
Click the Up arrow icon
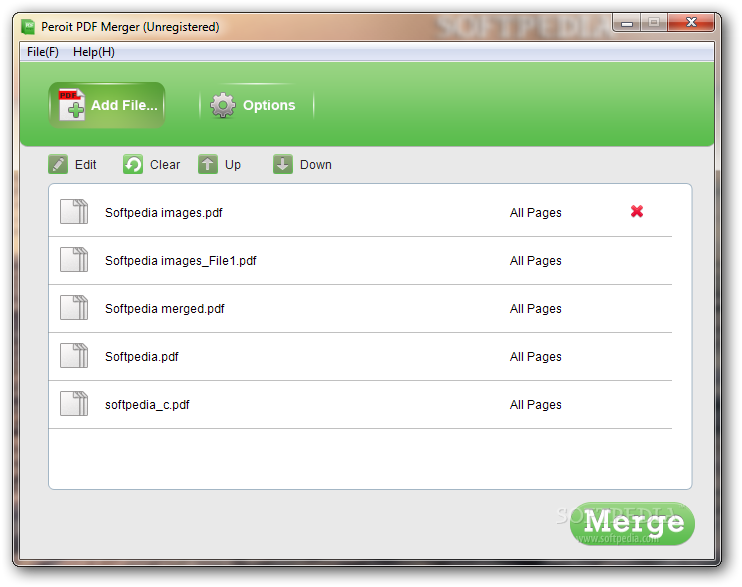[x=208, y=164]
